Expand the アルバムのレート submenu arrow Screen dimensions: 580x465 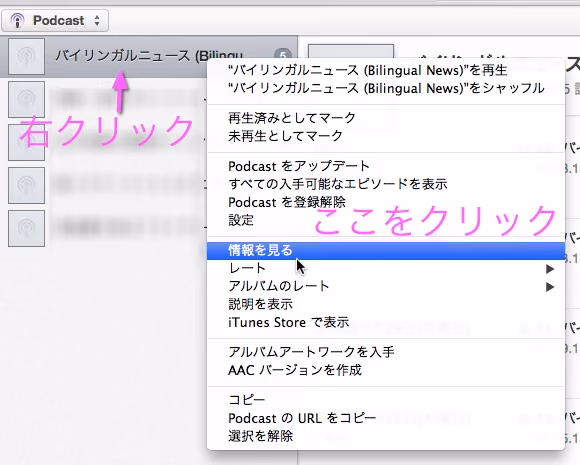coord(550,287)
